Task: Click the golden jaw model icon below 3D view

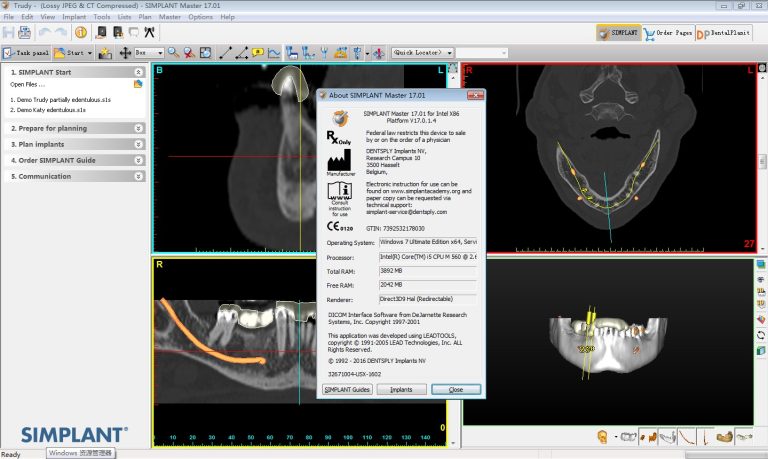Action: pyautogui.click(x=724, y=436)
